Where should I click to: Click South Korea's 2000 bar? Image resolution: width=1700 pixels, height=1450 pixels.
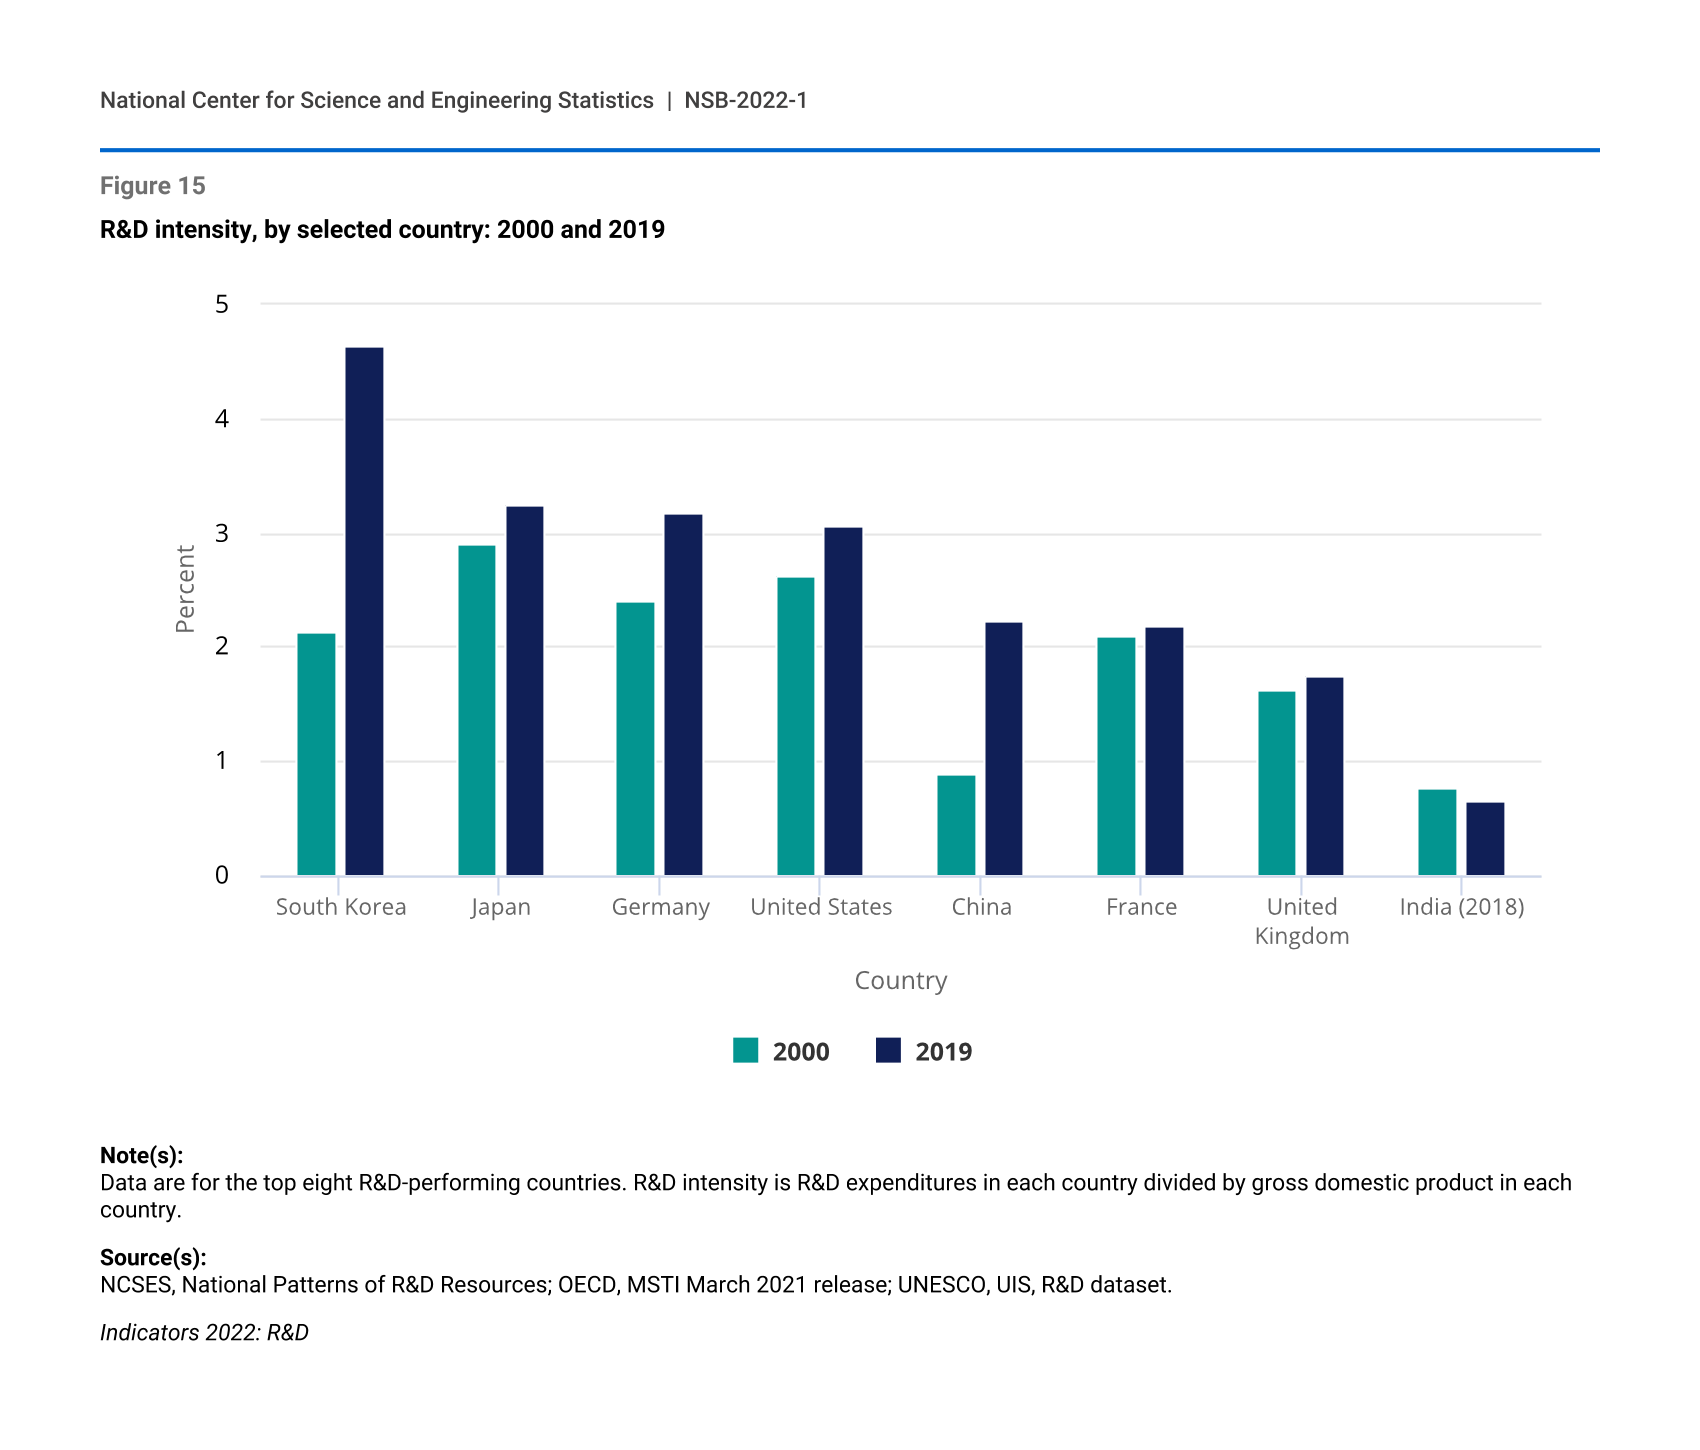316,755
